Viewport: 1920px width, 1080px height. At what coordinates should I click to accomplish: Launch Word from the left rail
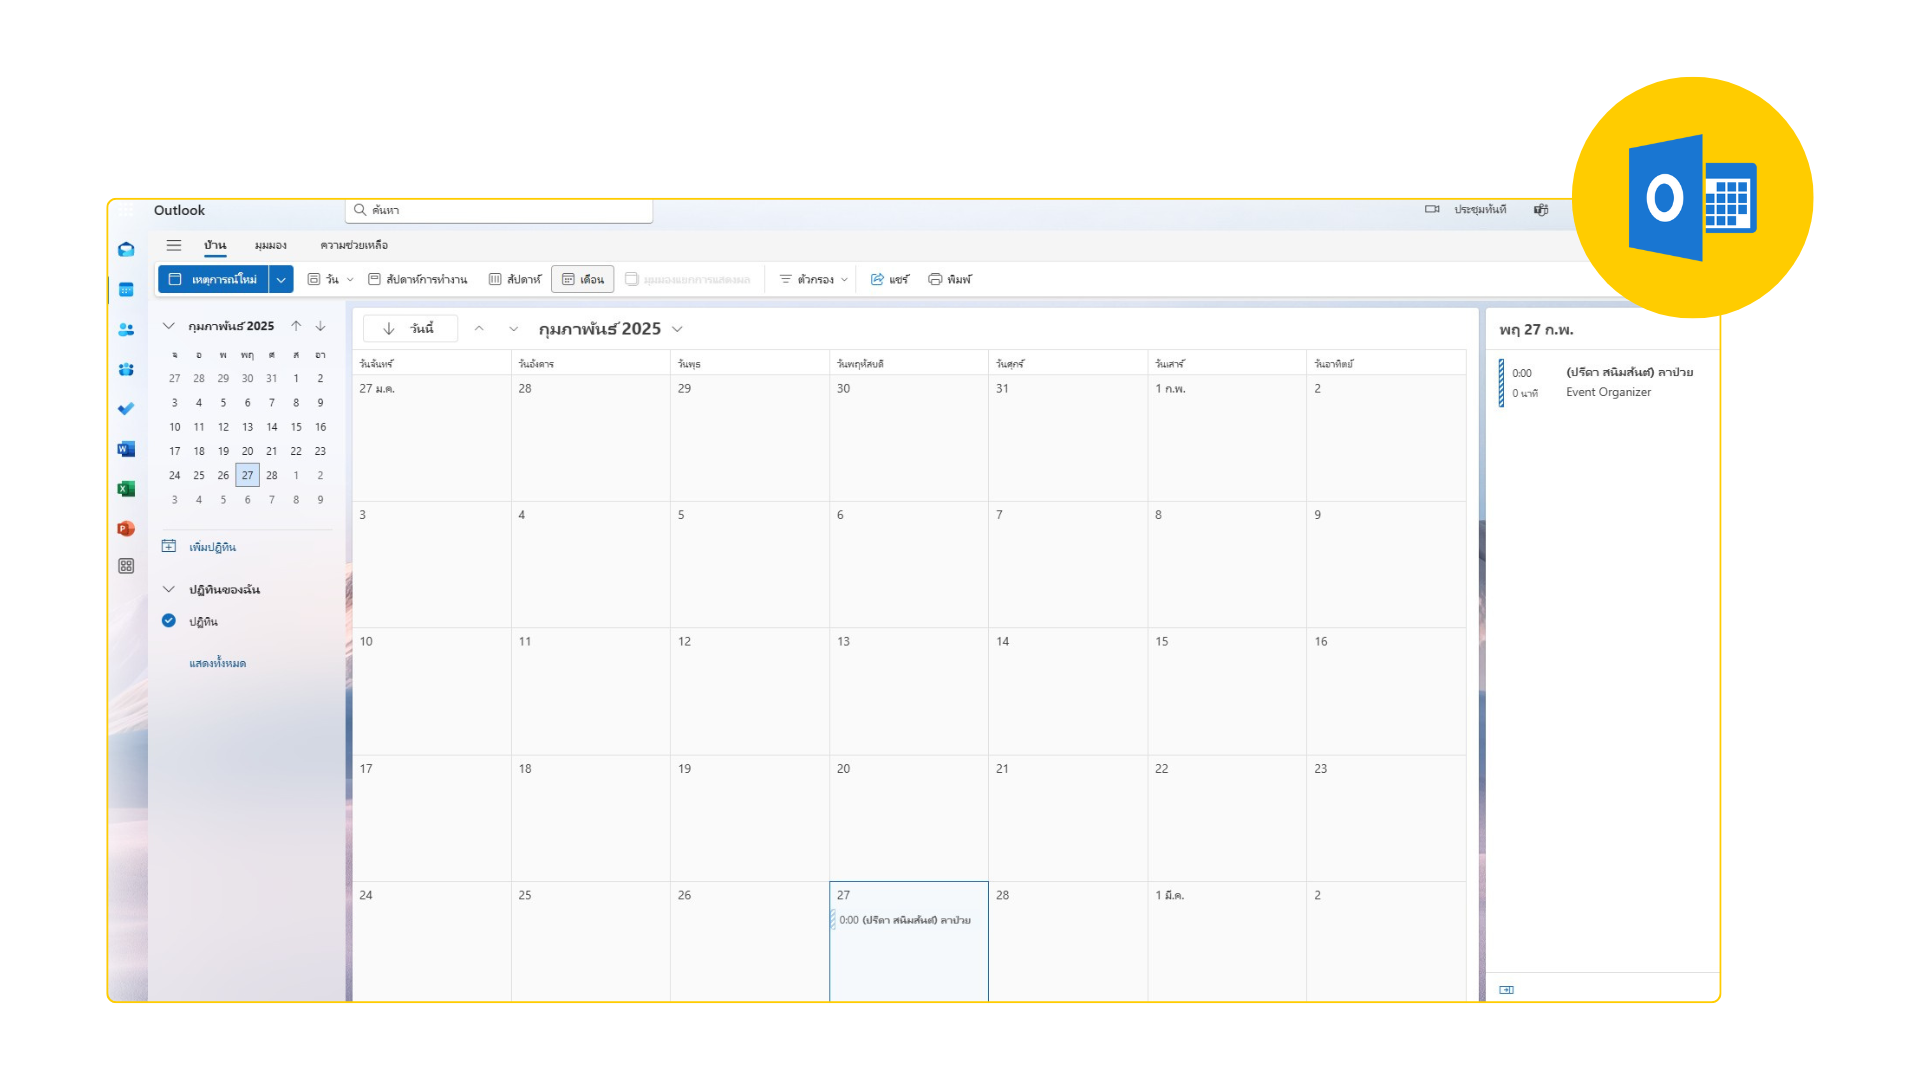click(126, 449)
